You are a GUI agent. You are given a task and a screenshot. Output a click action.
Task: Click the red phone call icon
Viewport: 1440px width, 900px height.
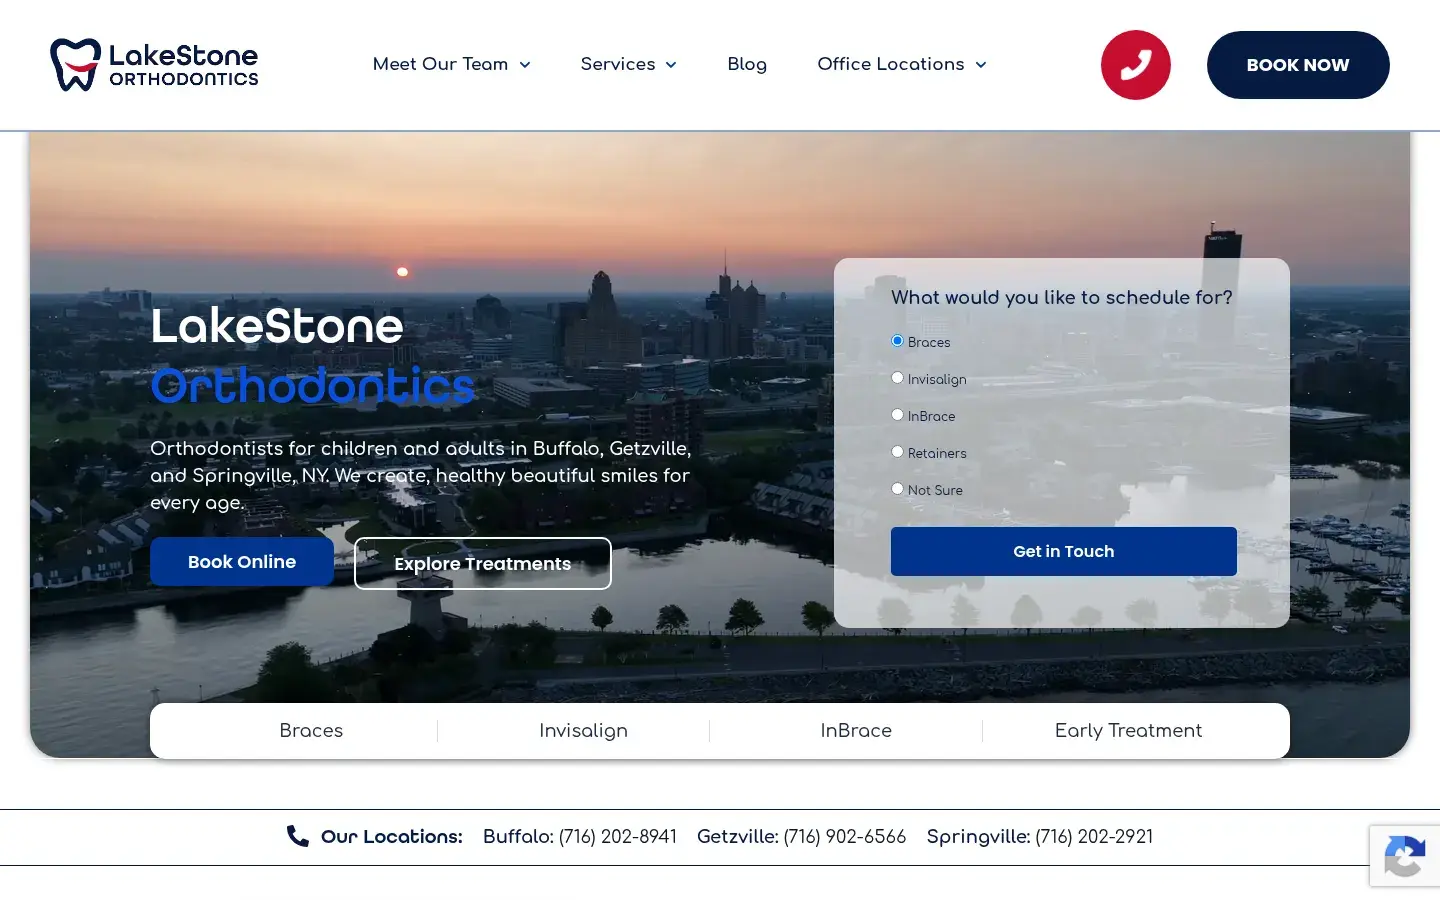pyautogui.click(x=1136, y=65)
